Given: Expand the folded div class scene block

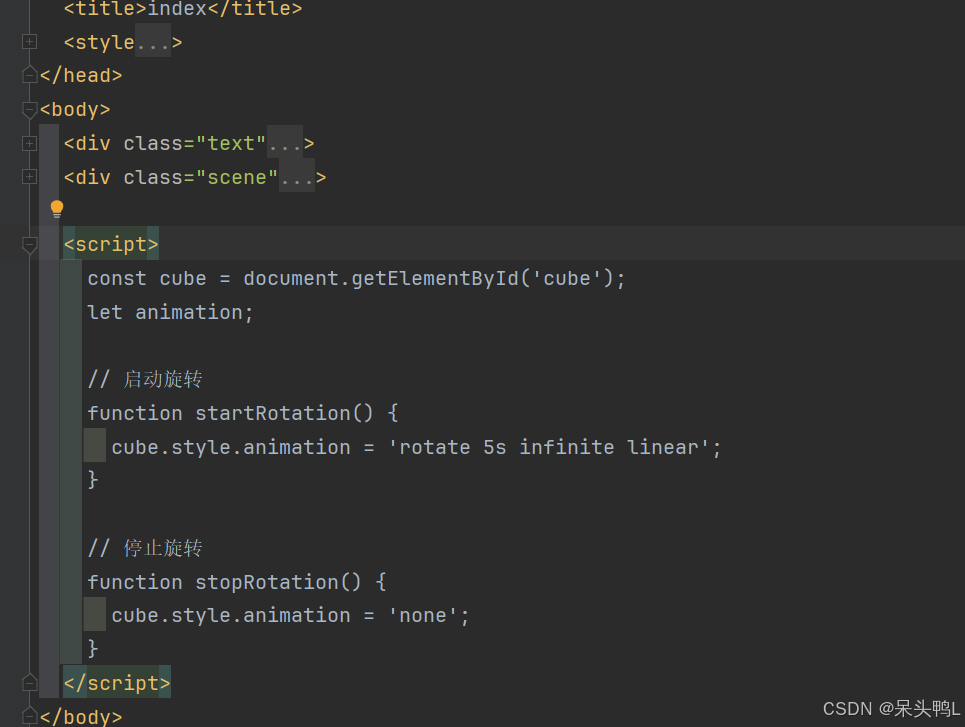Looking at the screenshot, I should coord(29,177).
